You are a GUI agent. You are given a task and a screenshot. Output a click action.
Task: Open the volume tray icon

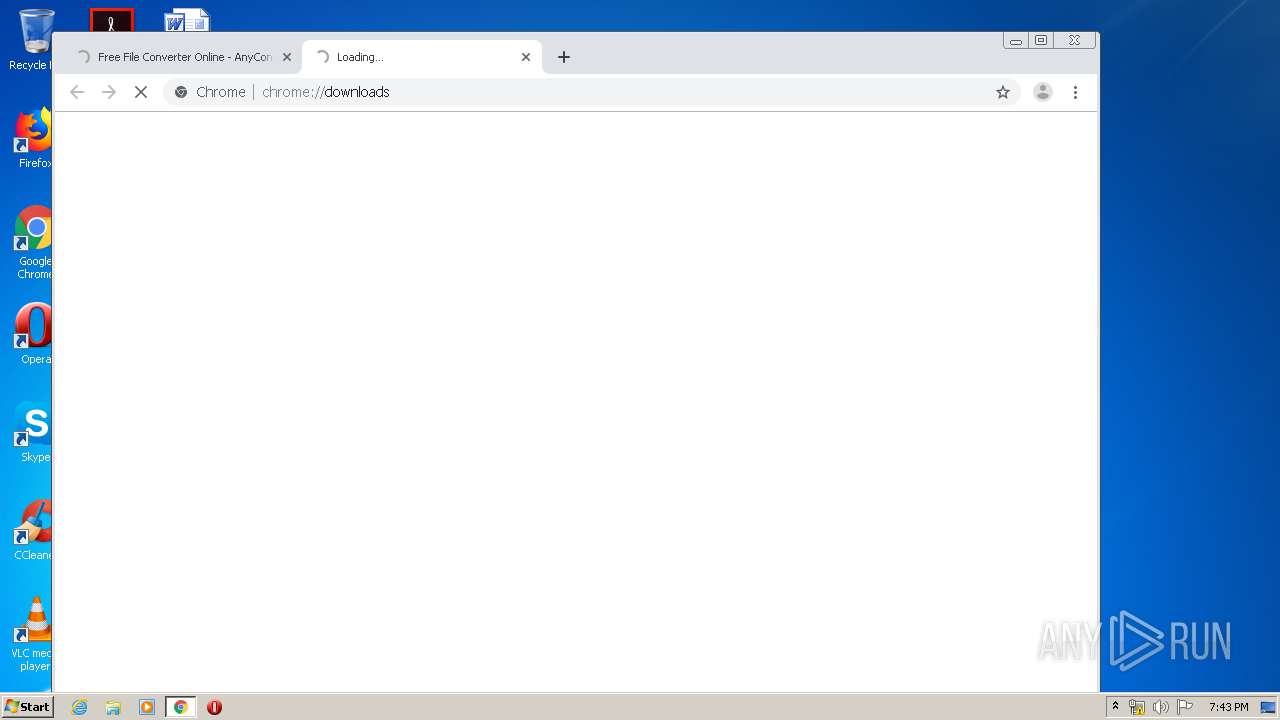point(1161,707)
